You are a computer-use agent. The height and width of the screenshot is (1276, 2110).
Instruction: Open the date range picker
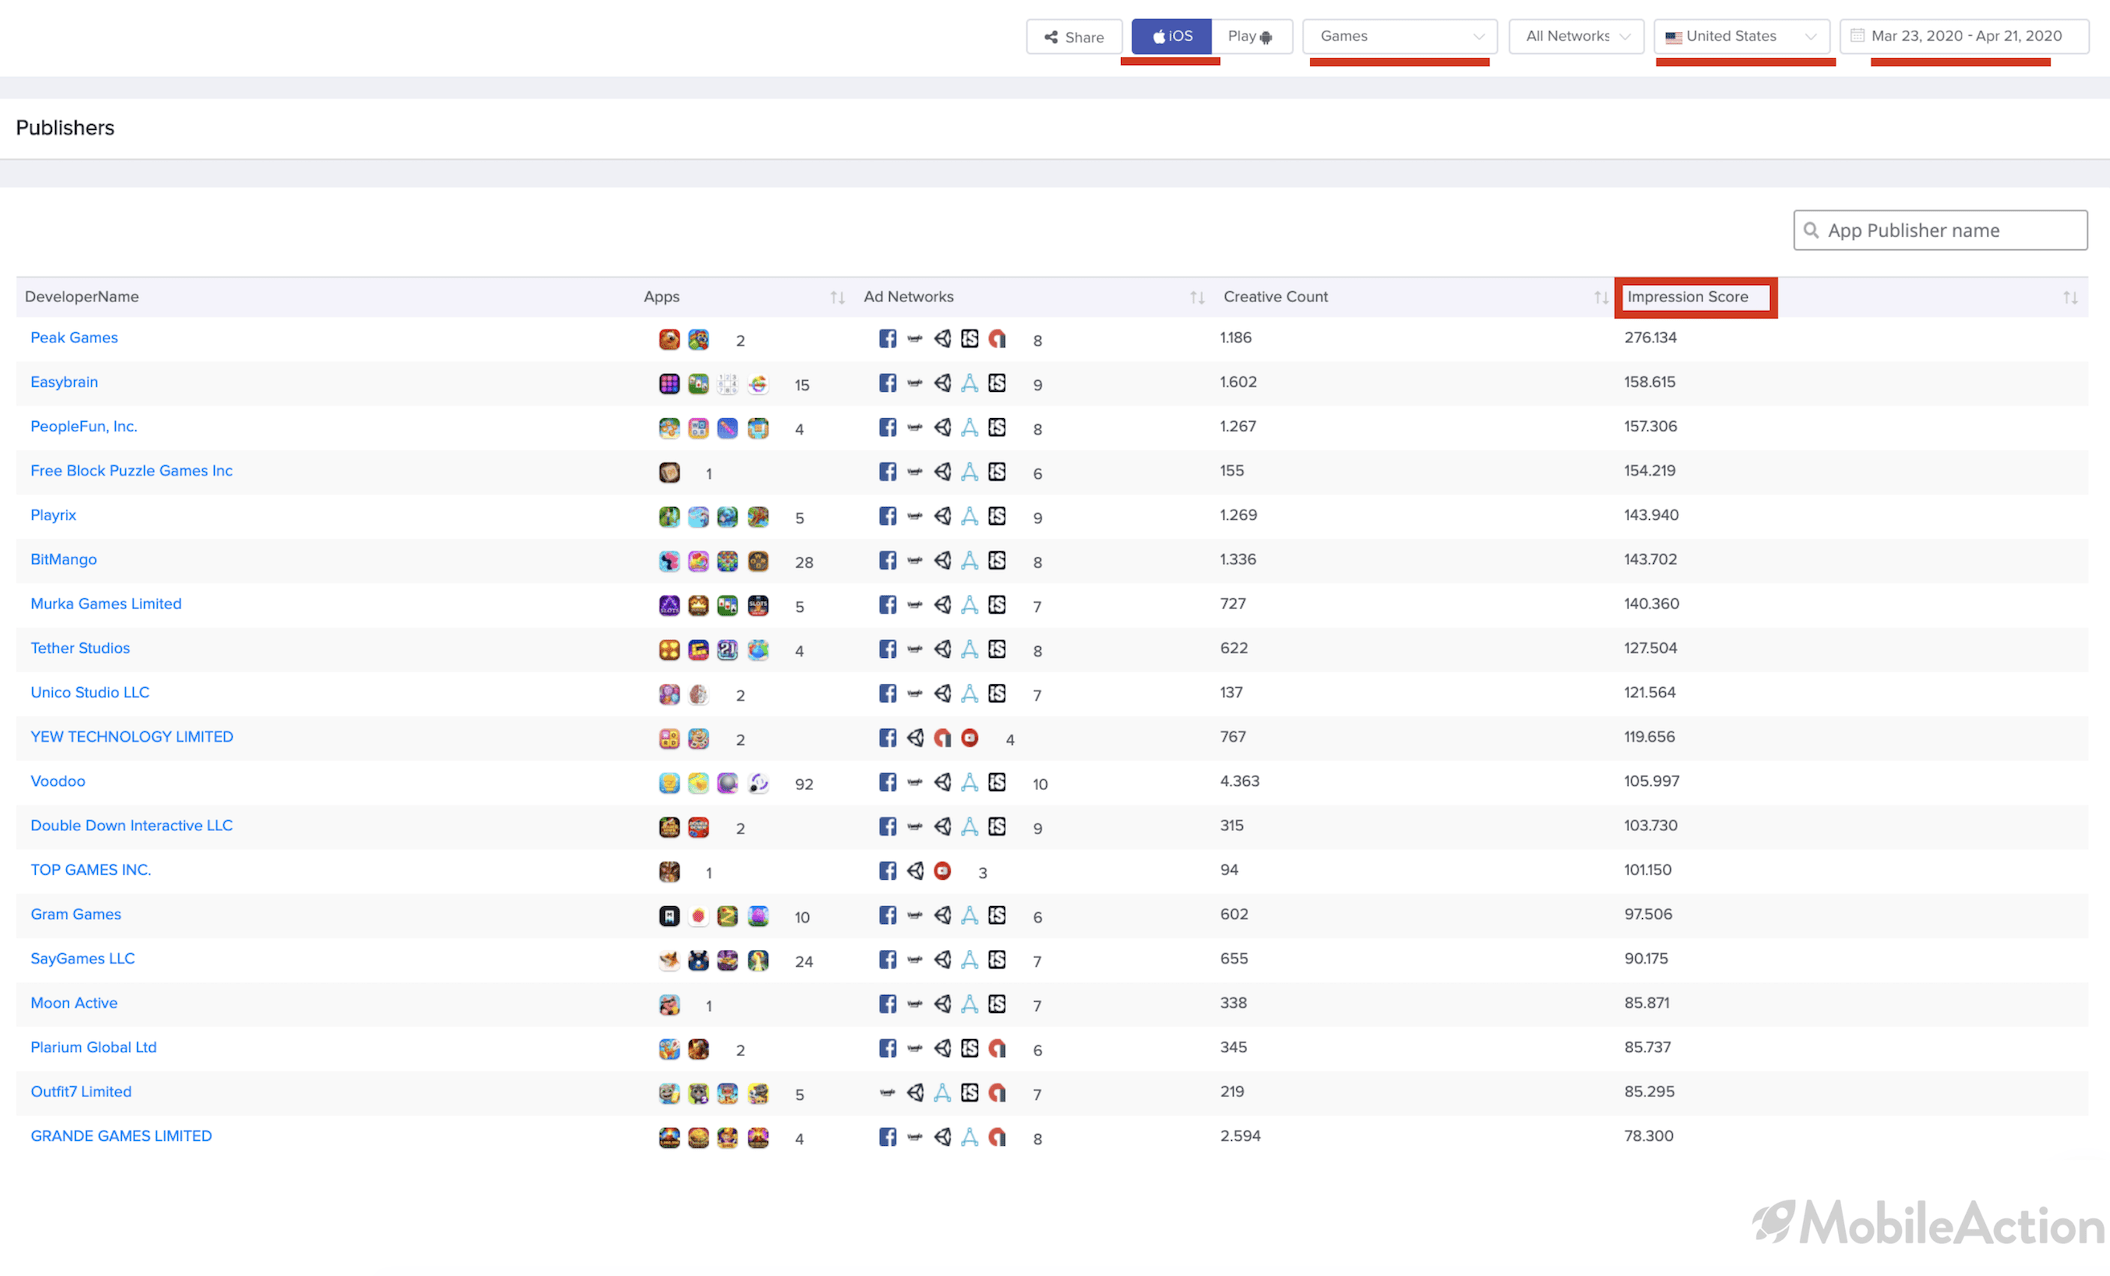tap(1964, 36)
